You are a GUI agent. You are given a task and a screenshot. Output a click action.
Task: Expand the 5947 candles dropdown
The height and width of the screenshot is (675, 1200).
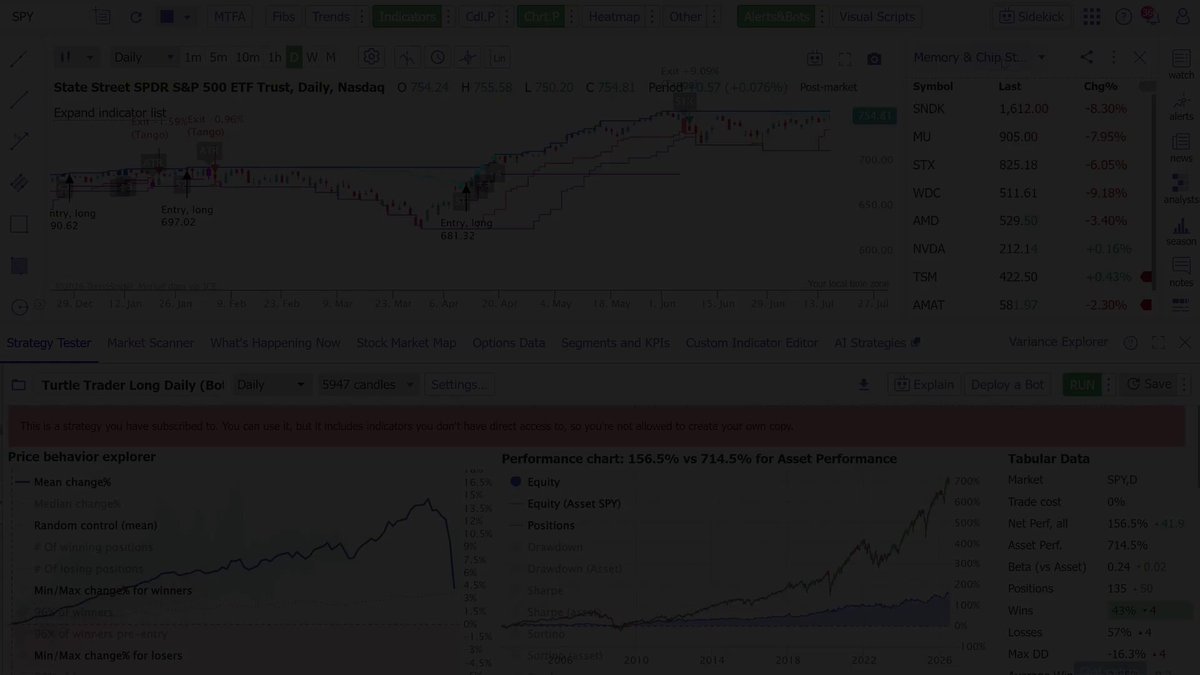pyautogui.click(x=369, y=384)
